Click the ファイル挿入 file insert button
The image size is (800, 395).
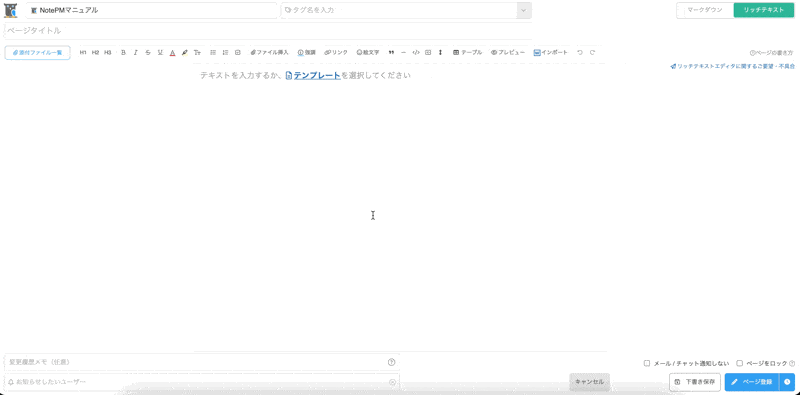pyautogui.click(x=269, y=53)
